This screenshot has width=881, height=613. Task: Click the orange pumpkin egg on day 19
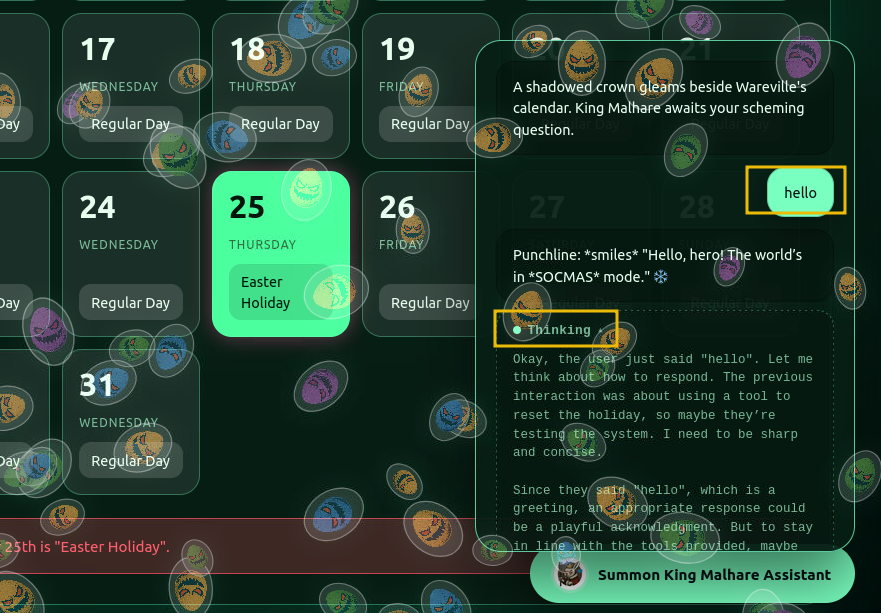pos(418,90)
